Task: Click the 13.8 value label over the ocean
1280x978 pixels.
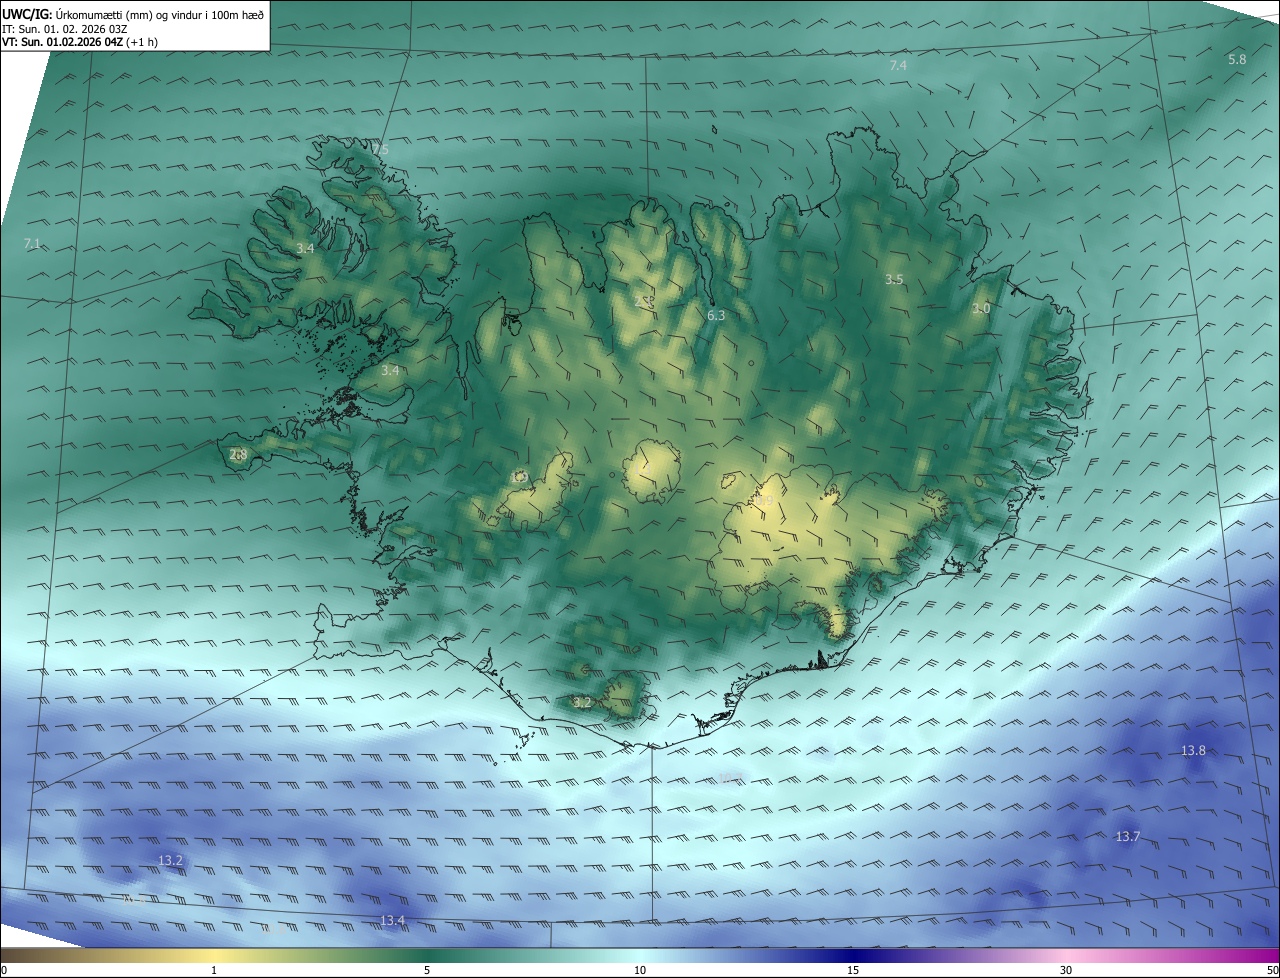Action: pyautogui.click(x=1193, y=750)
